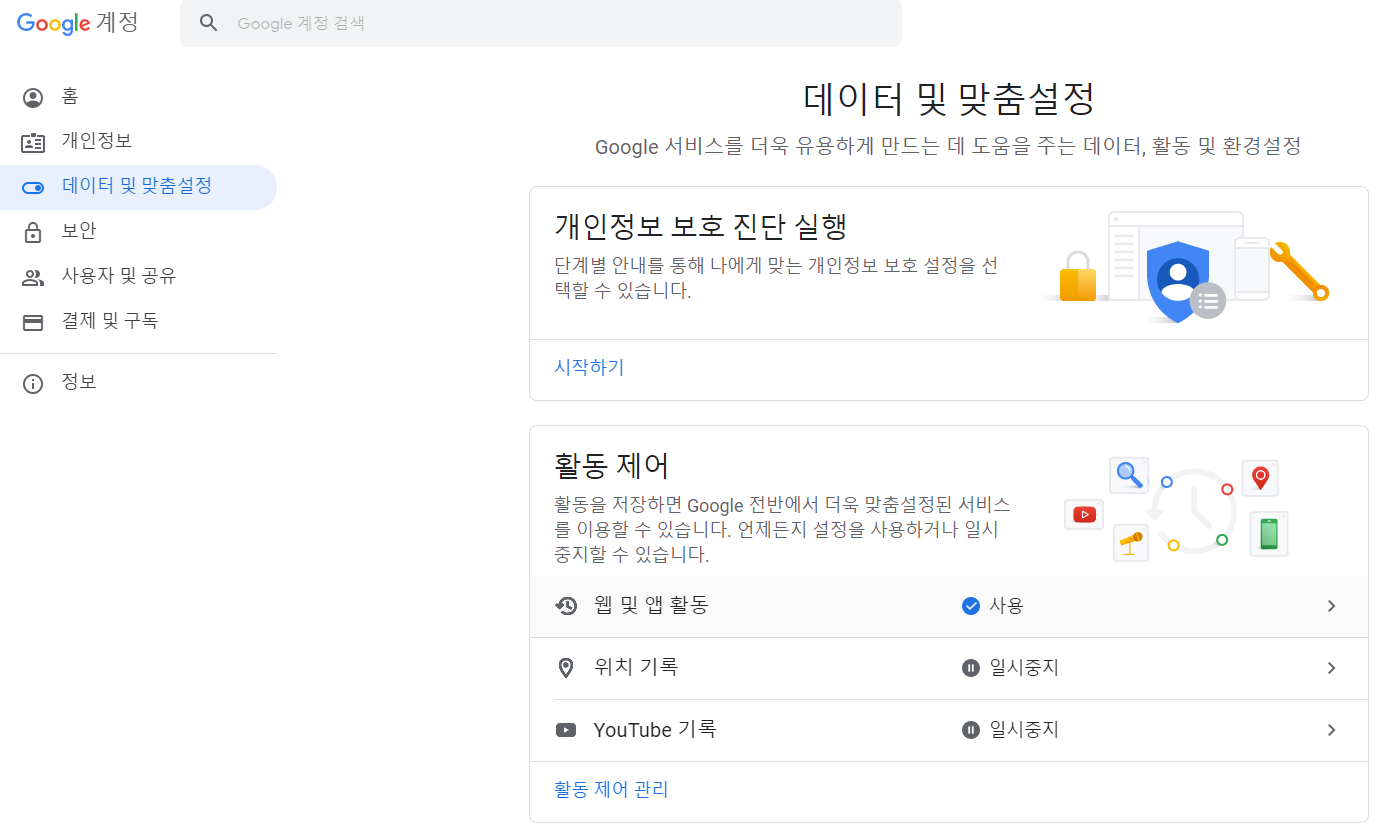Open the 웹 및 앱 활동 row
The image size is (1392, 826).
[948, 606]
